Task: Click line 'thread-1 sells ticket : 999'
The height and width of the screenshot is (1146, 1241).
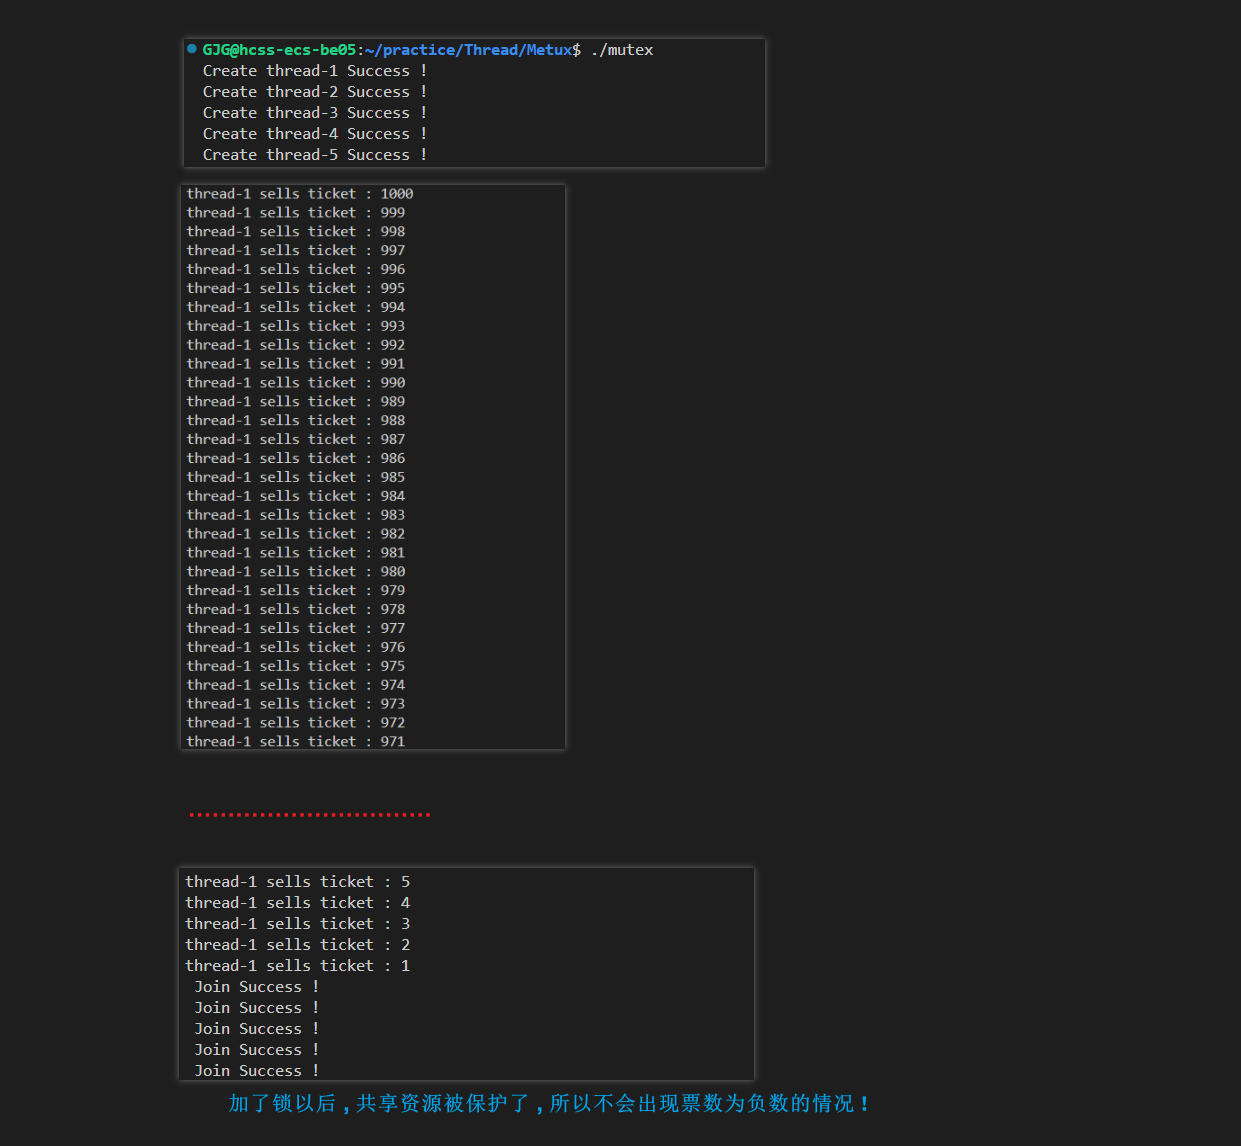Action: tap(296, 213)
